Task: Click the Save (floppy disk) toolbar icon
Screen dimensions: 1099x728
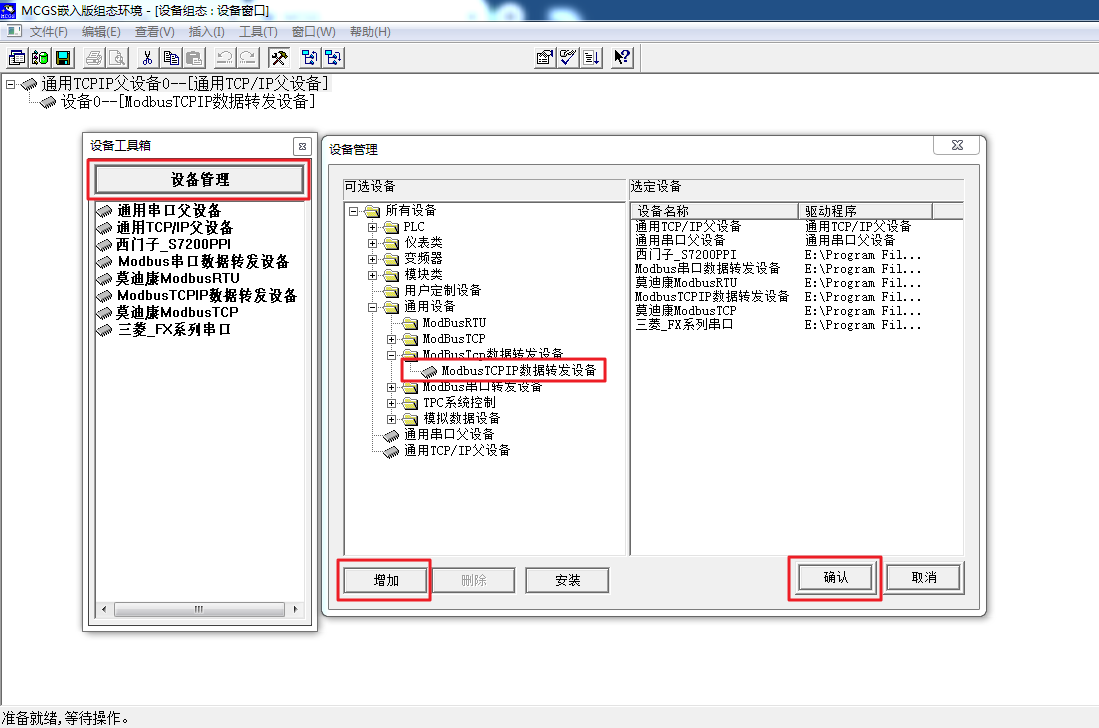Action: [x=62, y=57]
